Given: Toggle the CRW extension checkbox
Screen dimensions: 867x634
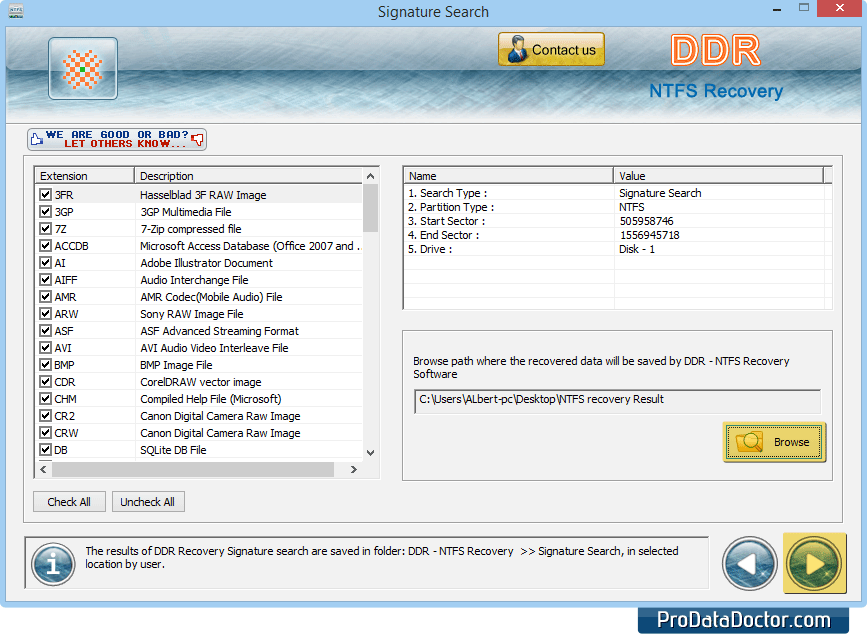Looking at the screenshot, I should click(45, 433).
